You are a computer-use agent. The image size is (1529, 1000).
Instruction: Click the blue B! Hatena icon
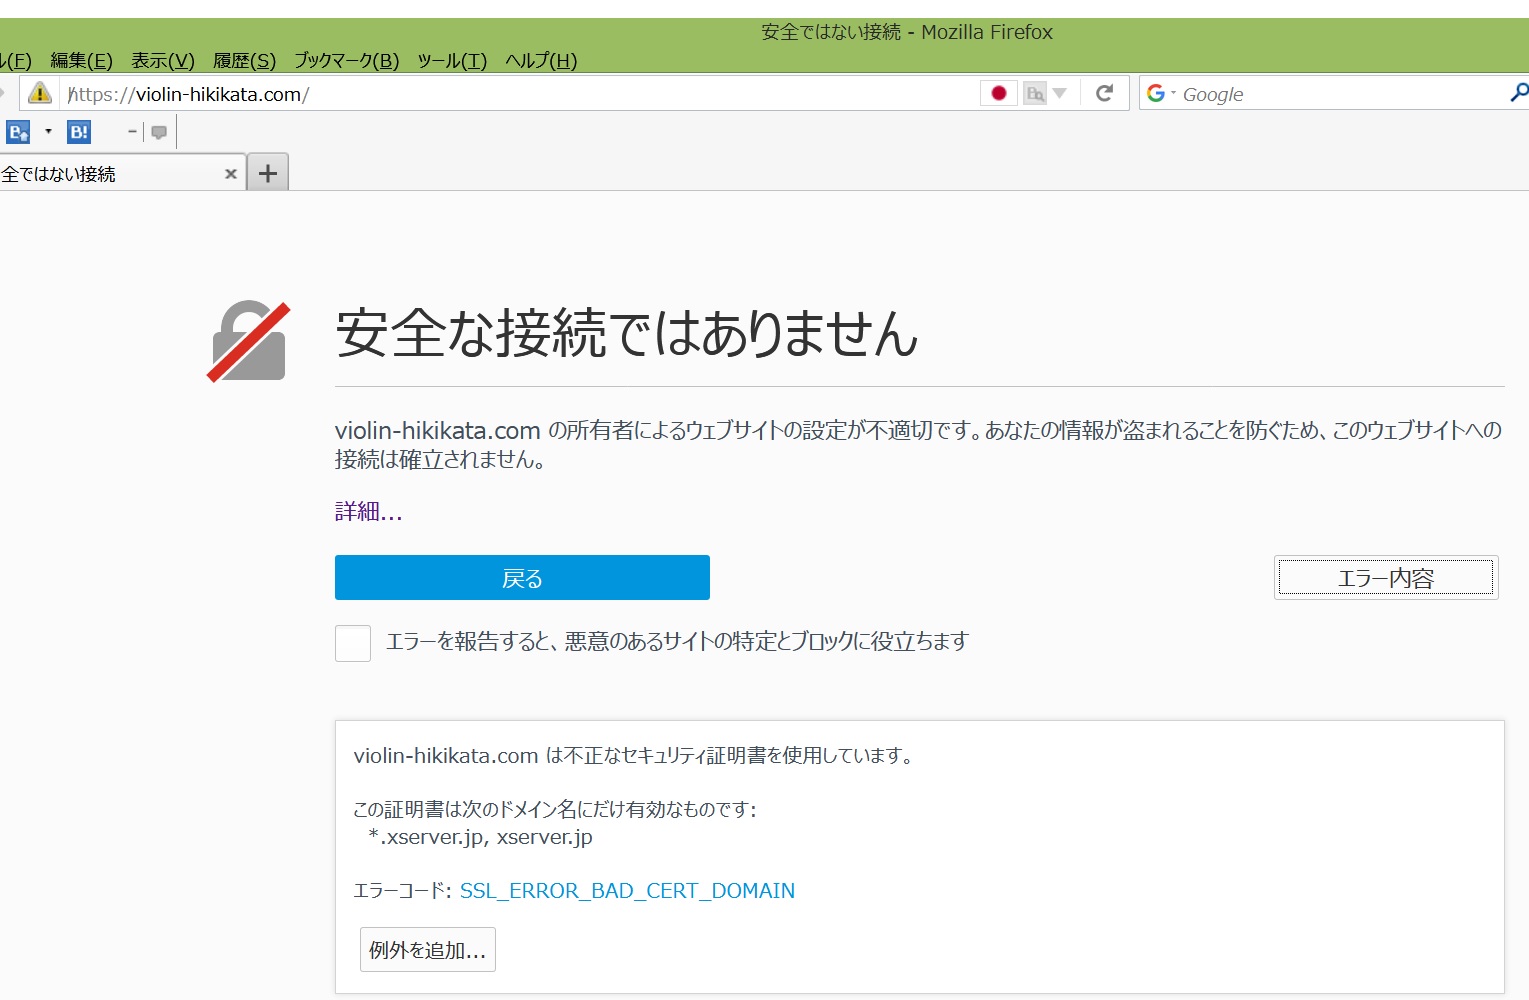[79, 132]
